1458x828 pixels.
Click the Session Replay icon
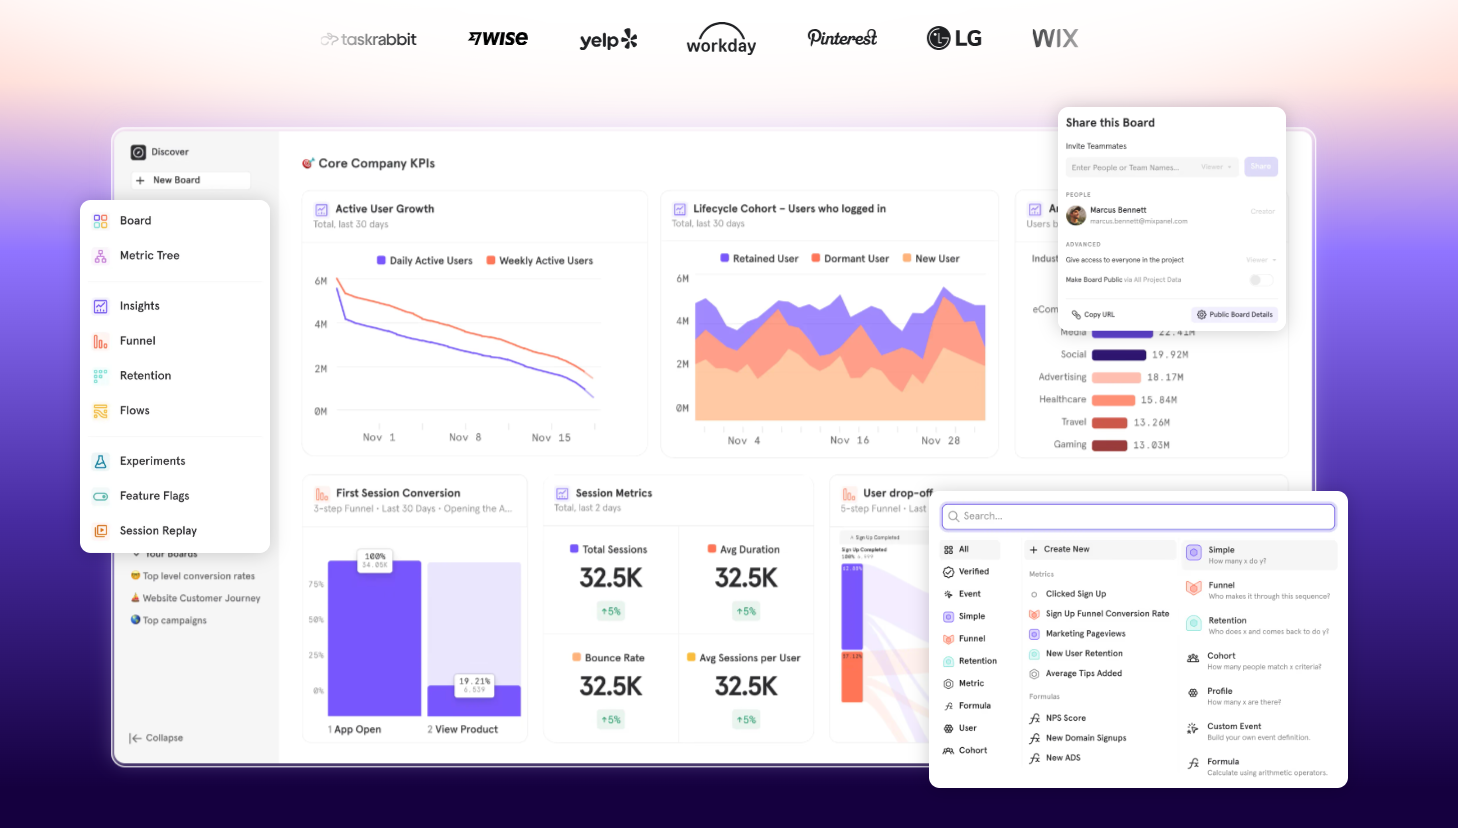100,531
